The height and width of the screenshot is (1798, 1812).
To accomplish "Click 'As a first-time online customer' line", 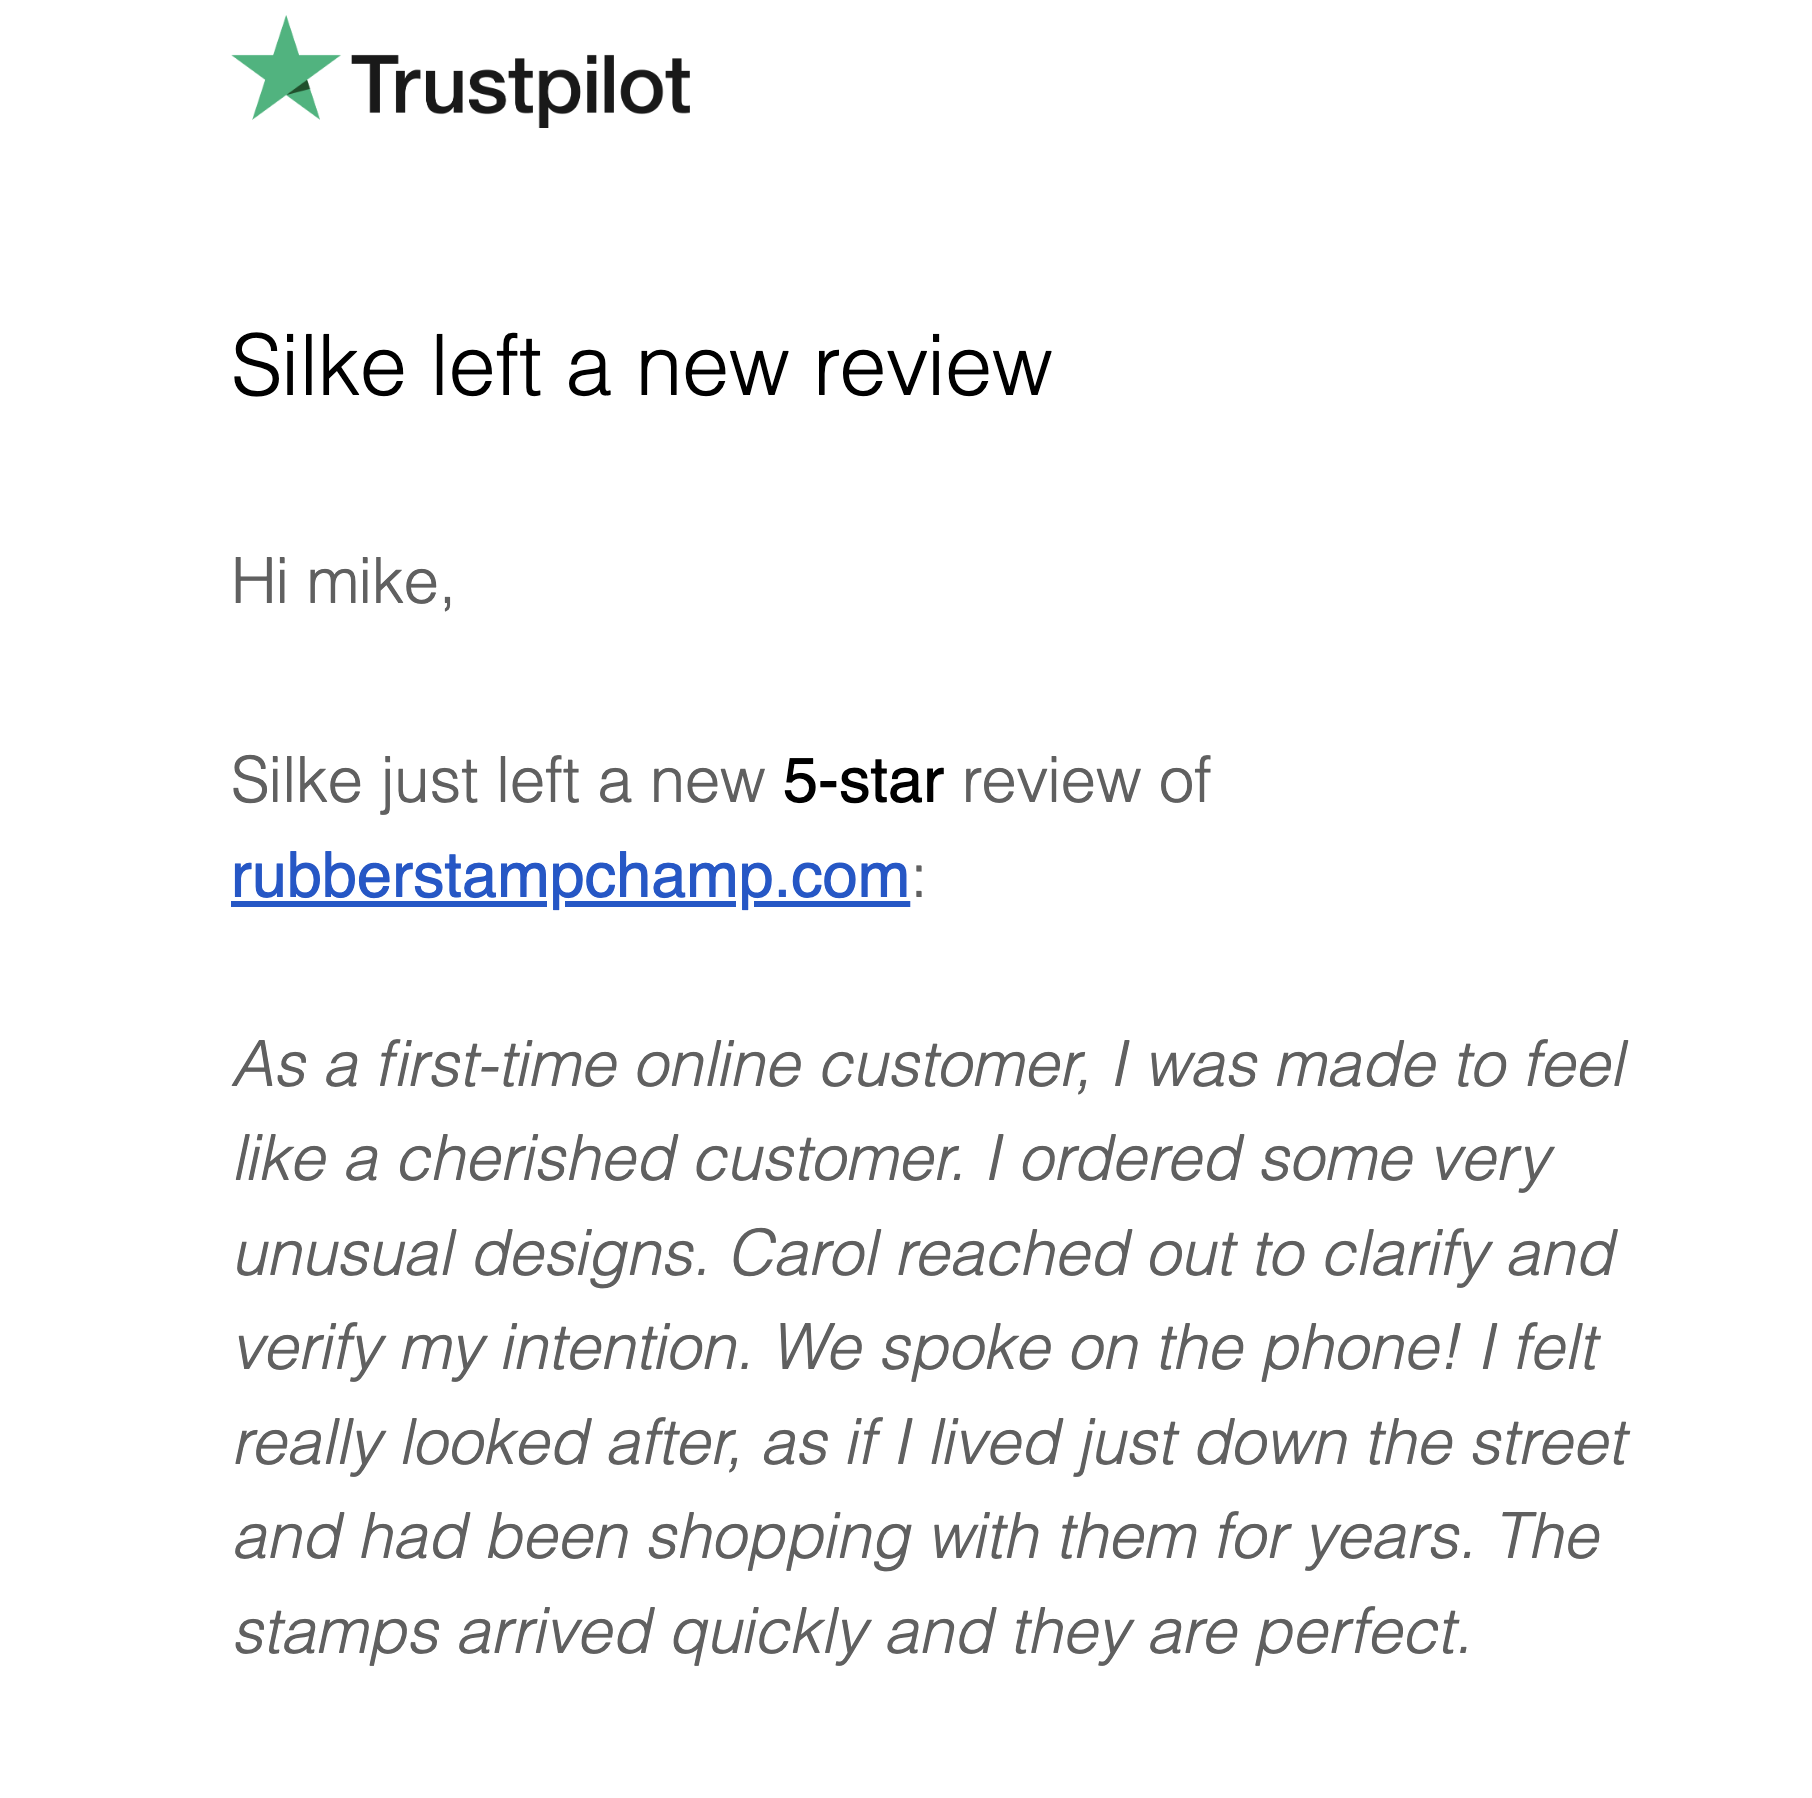I will tap(661, 1065).
